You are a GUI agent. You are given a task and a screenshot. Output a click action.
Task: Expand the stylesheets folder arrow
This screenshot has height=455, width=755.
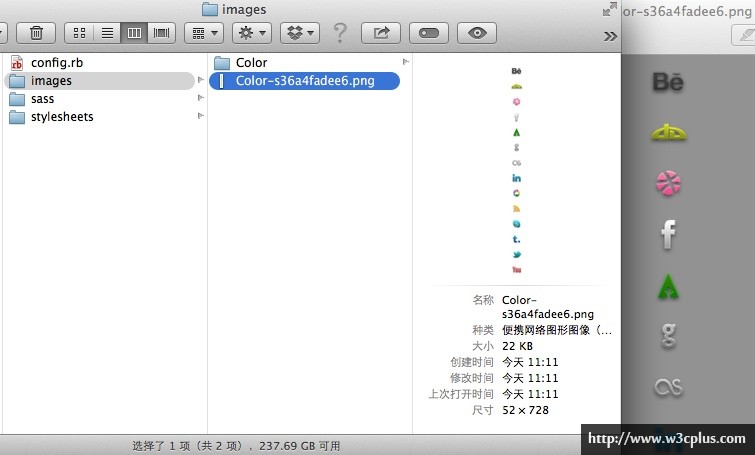tap(201, 116)
